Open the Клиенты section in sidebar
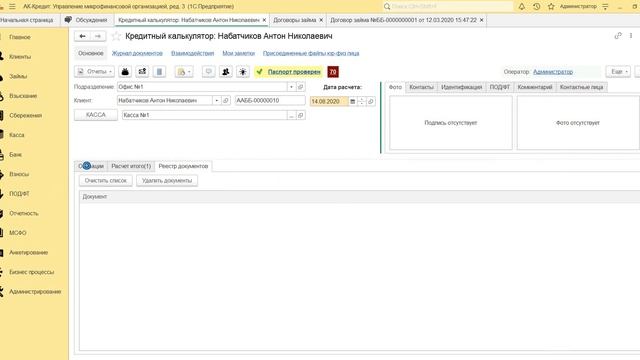Image resolution: width=640 pixels, height=360 pixels. coord(20,57)
